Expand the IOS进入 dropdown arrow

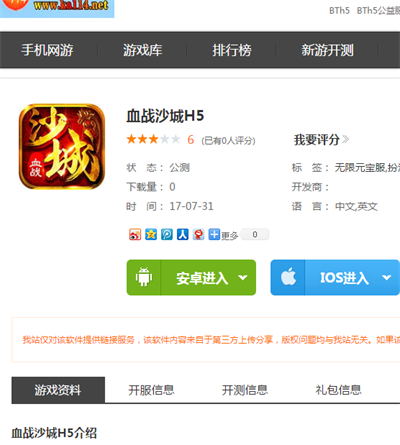pos(386,277)
